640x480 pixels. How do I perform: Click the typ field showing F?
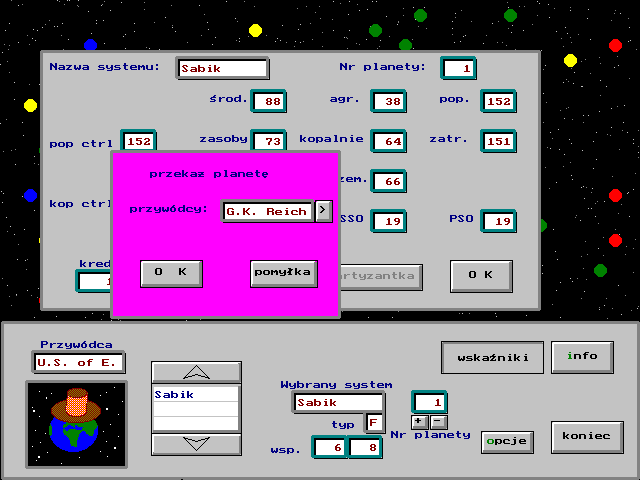(374, 423)
